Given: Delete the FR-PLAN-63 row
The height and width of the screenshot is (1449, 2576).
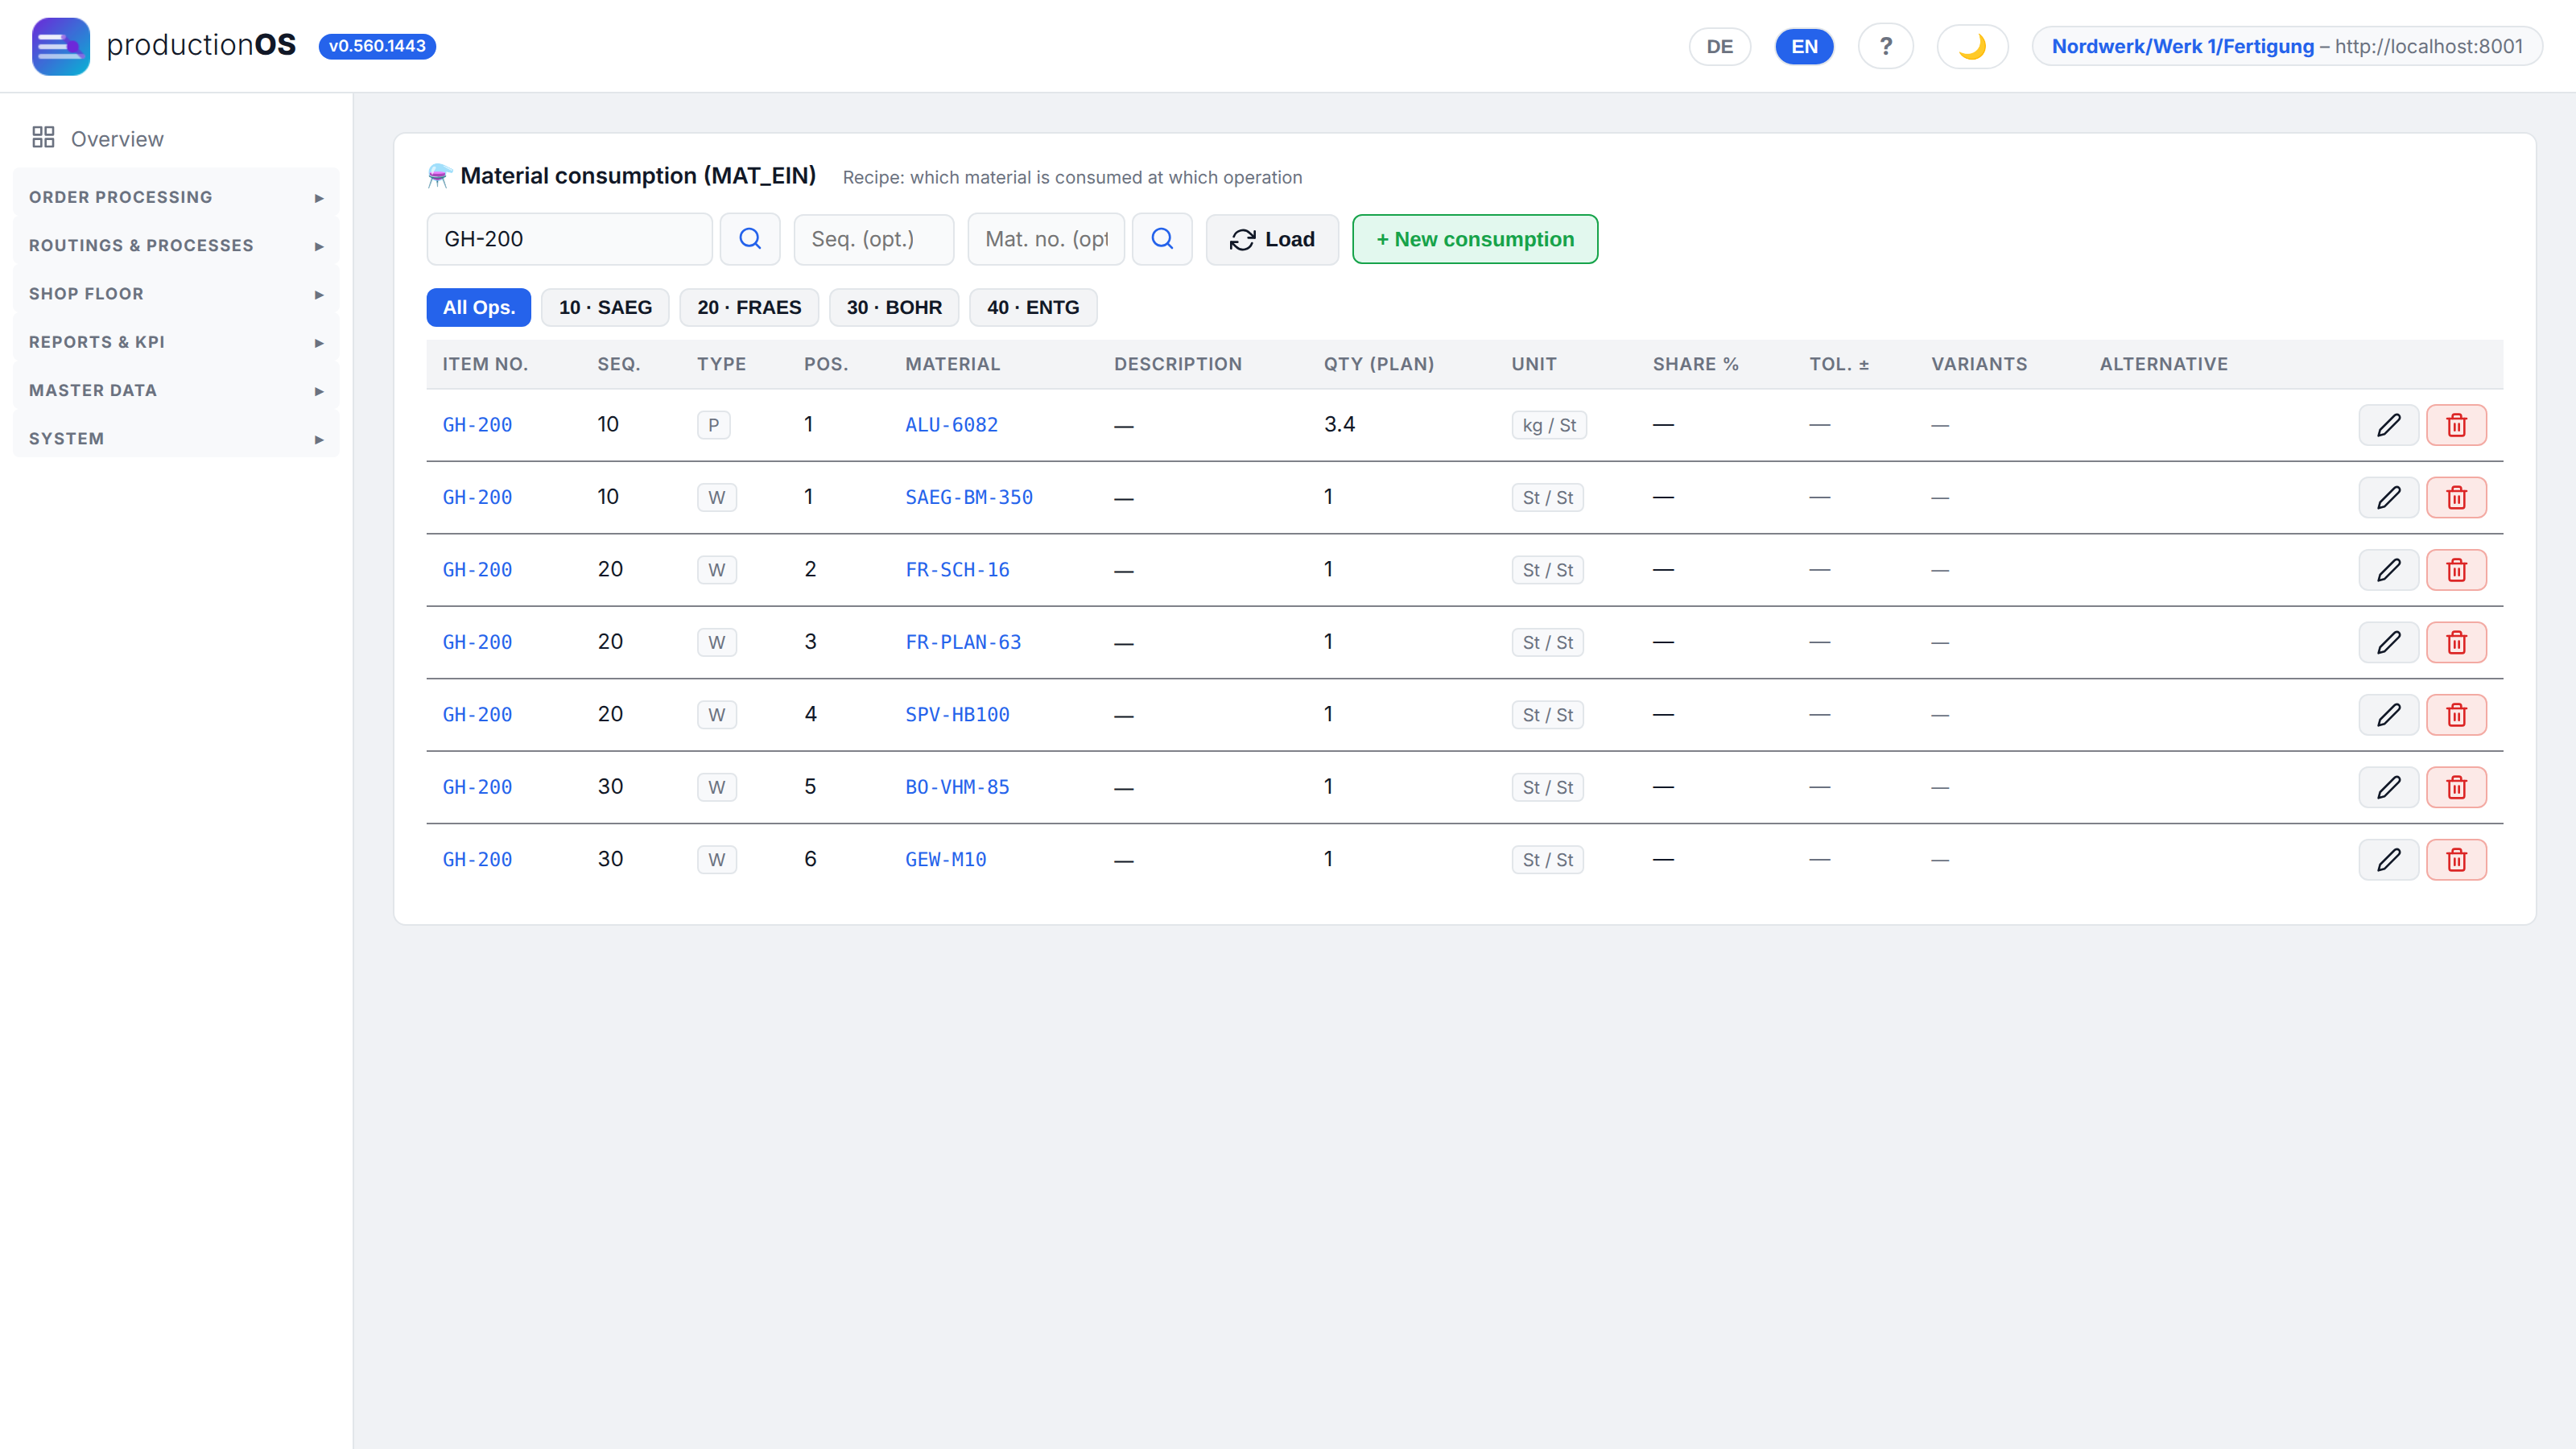Looking at the screenshot, I should tap(2456, 642).
